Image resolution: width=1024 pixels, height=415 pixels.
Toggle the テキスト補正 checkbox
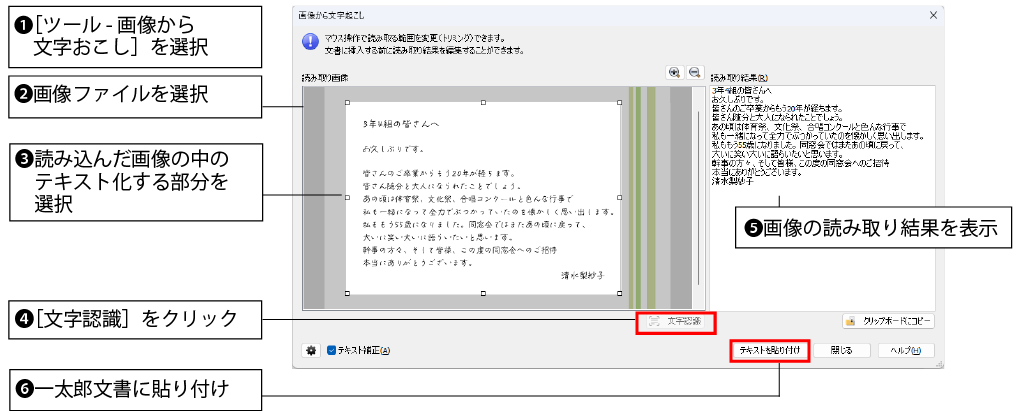[x=333, y=351]
